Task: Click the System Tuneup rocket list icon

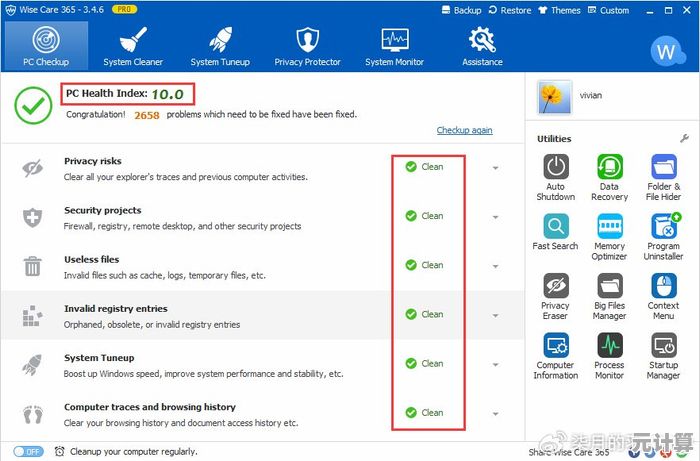Action: tap(33, 365)
